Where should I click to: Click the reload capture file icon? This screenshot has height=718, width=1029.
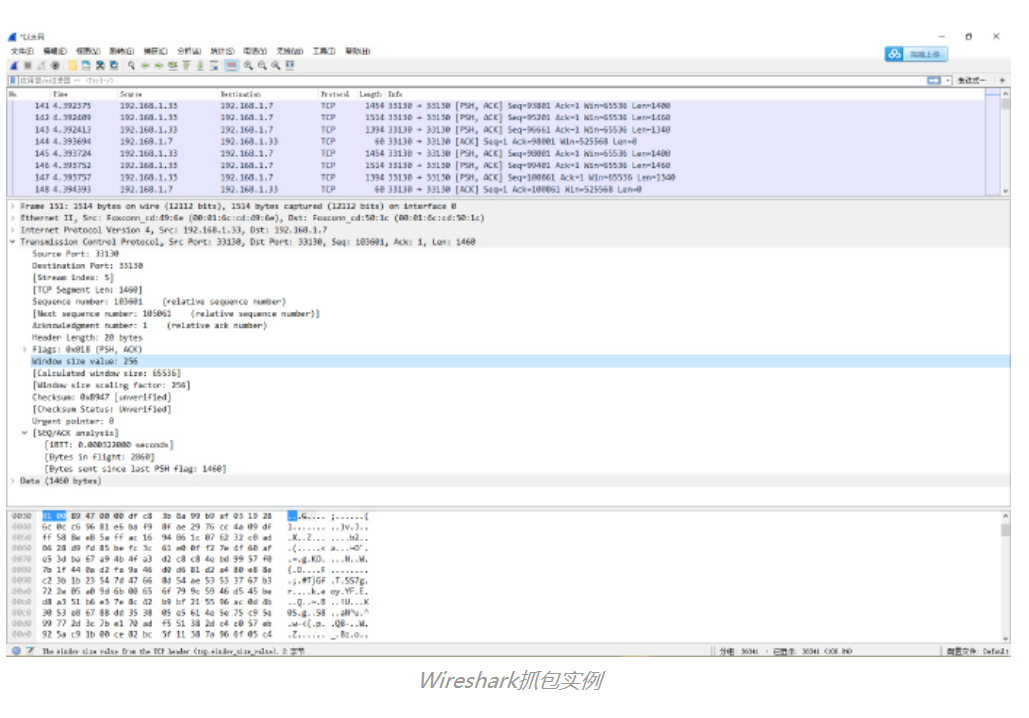tap(114, 66)
